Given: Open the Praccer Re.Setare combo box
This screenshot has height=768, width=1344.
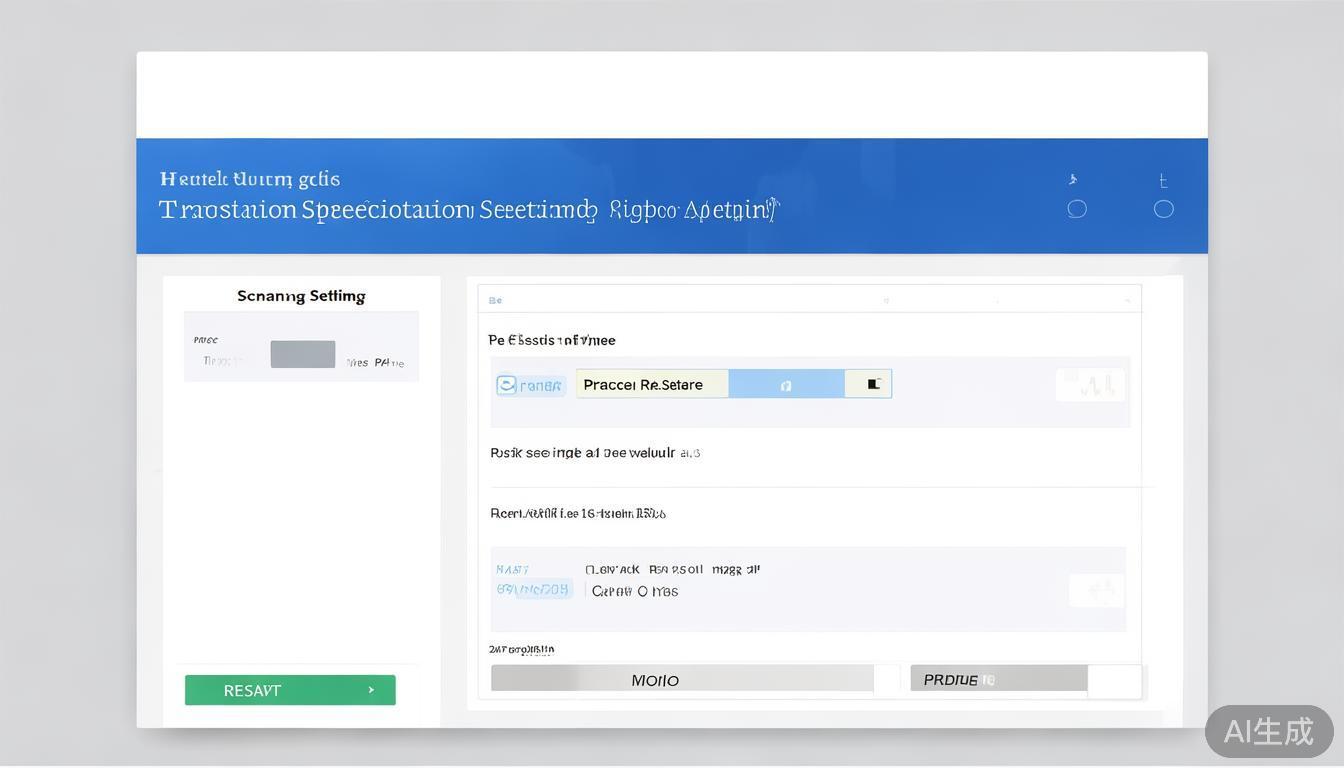Looking at the screenshot, I should click(652, 384).
